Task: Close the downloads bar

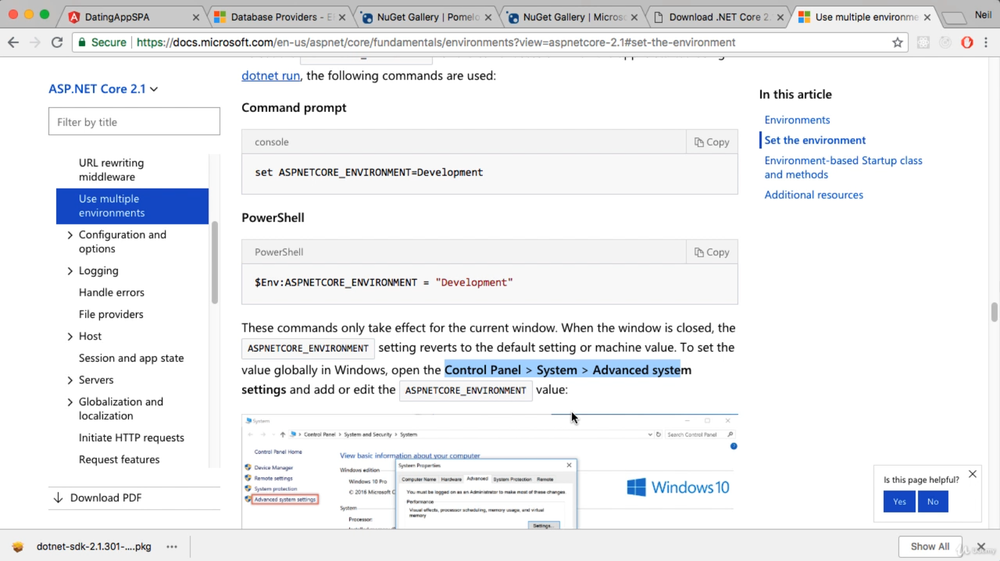Action: click(x=981, y=546)
